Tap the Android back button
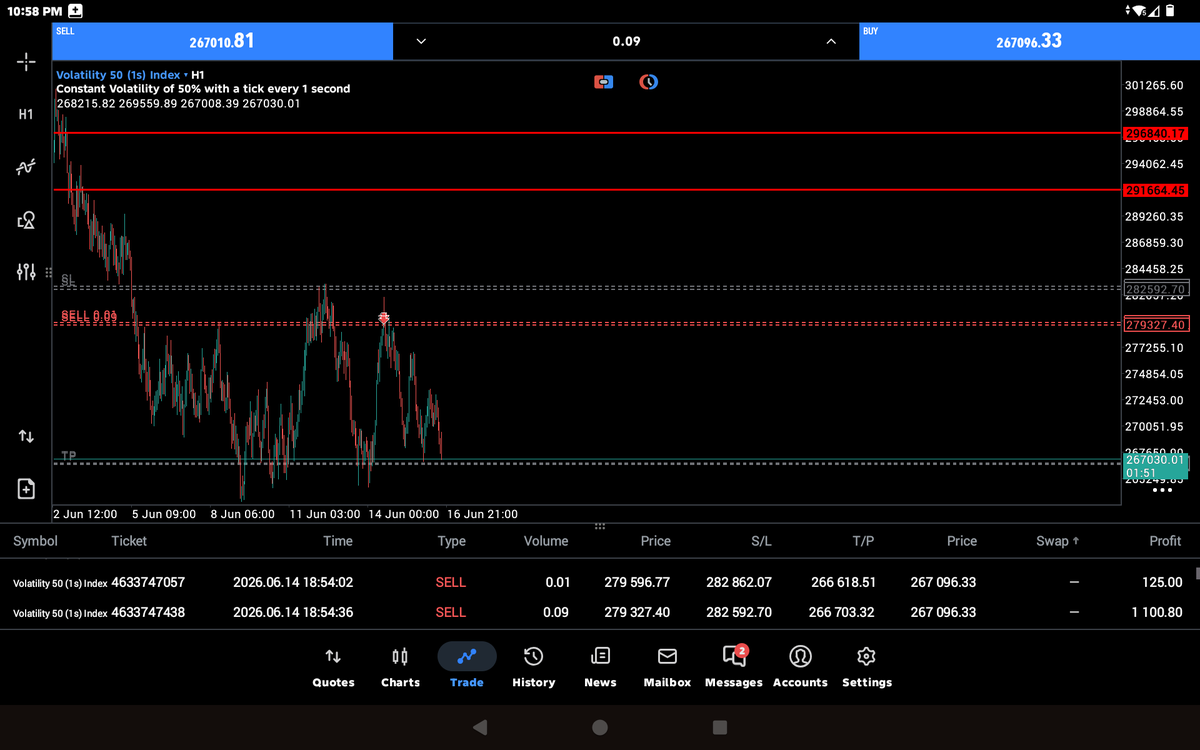This screenshot has width=1200, height=750. (x=480, y=727)
